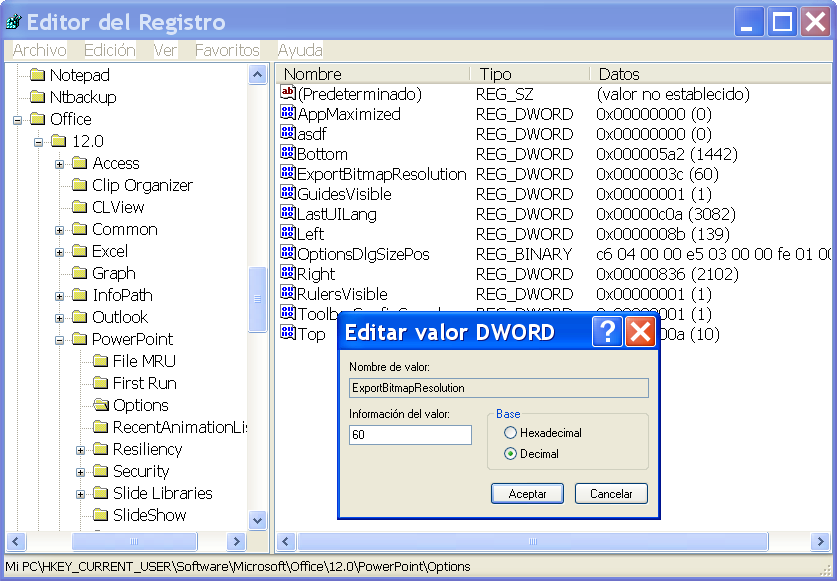The width and height of the screenshot is (837, 581).
Task: Open the Archivo menu
Action: coord(40,50)
